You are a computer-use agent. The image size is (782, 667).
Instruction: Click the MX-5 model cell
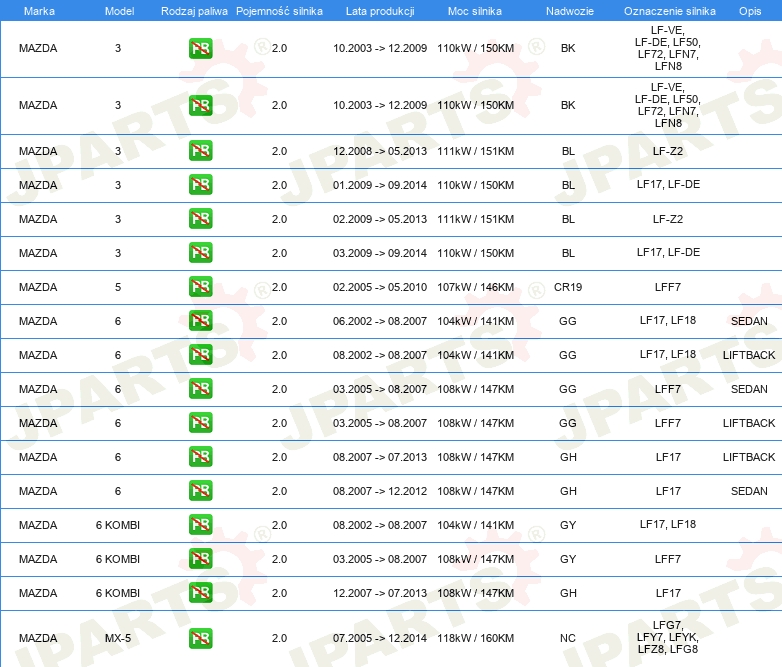[x=117, y=638]
